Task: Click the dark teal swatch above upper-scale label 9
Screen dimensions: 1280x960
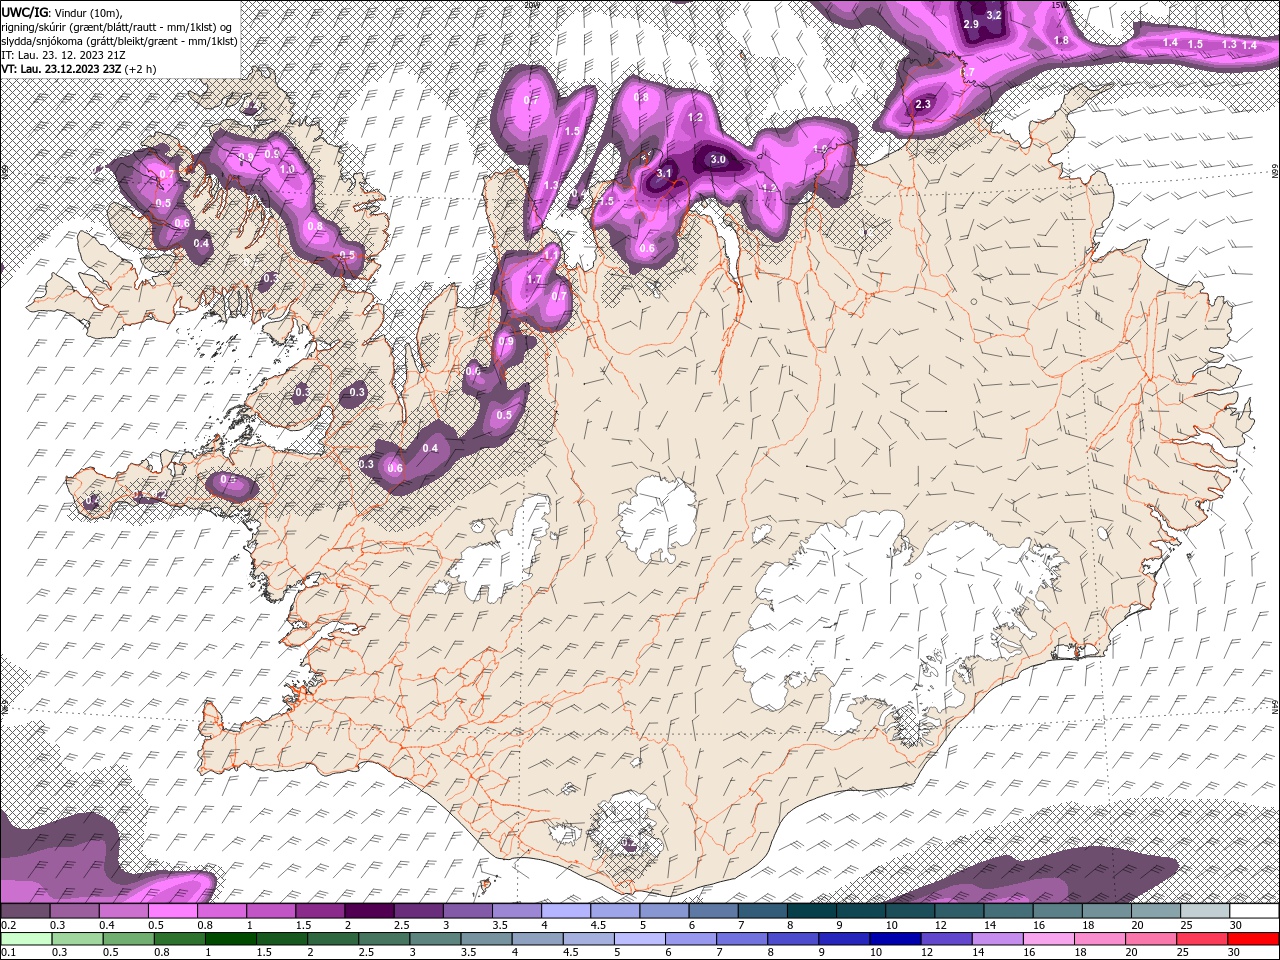Action: coord(860,911)
